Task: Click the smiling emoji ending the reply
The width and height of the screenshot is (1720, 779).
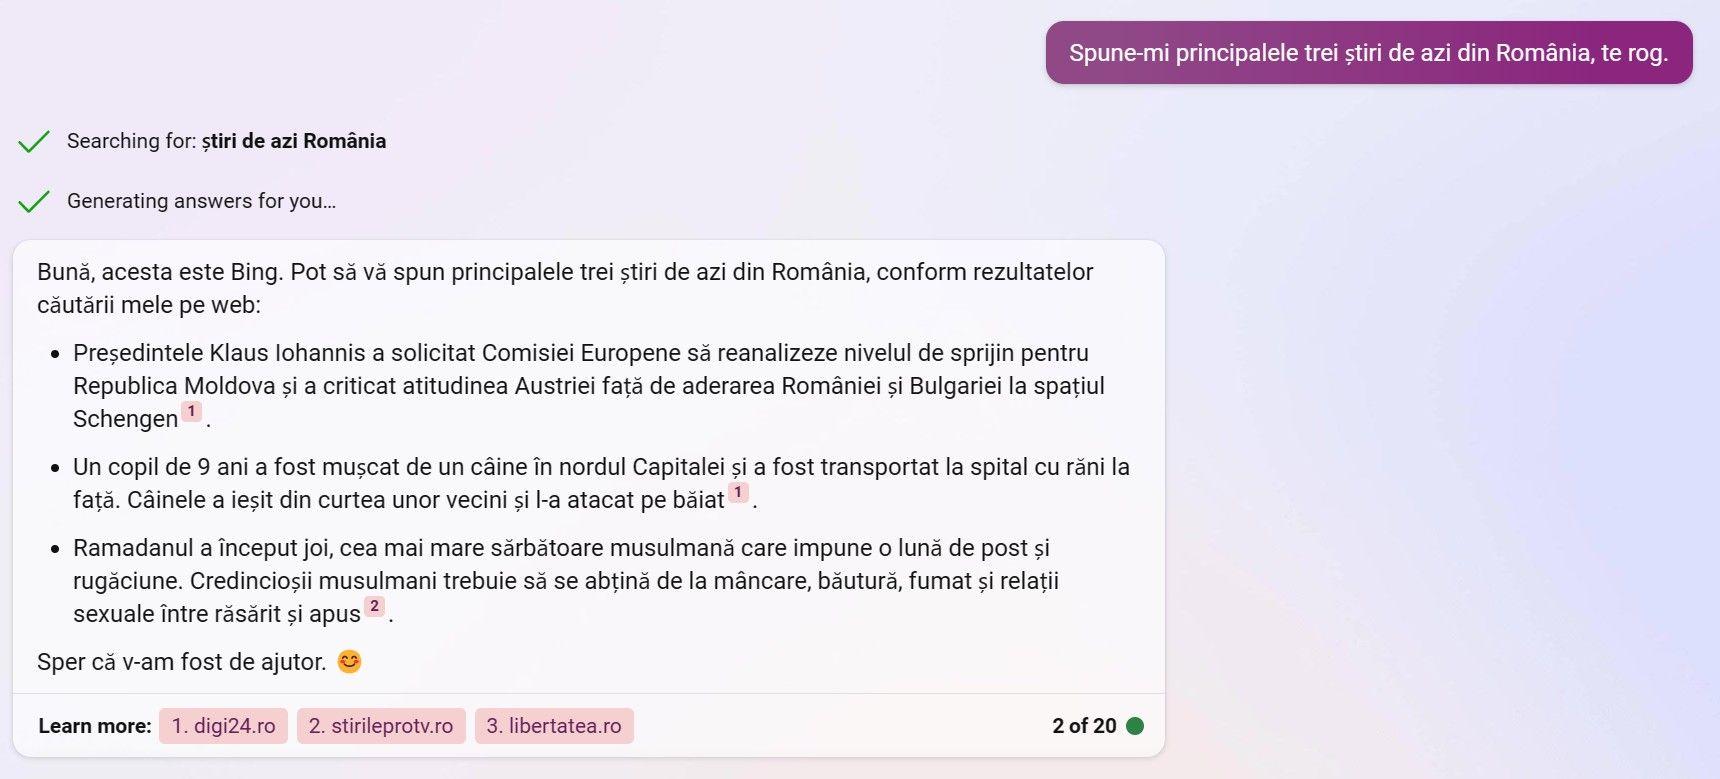Action: click(x=349, y=662)
